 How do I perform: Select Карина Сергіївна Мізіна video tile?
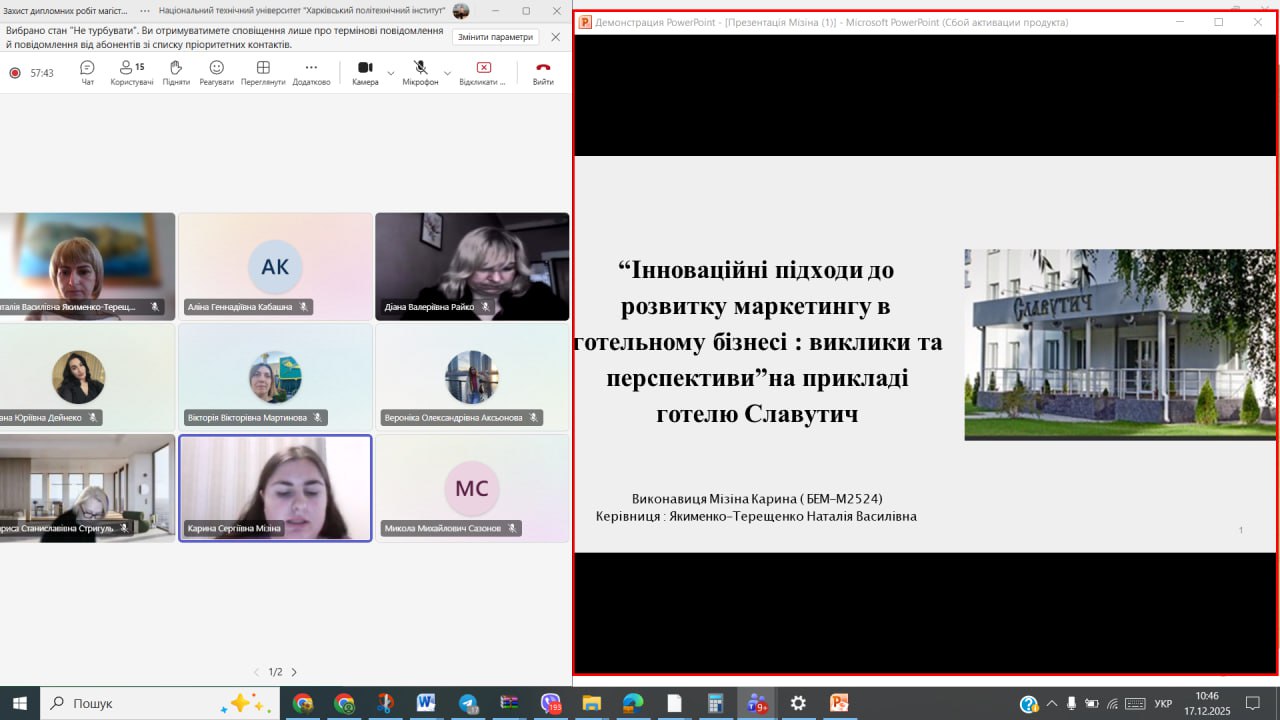(275, 488)
